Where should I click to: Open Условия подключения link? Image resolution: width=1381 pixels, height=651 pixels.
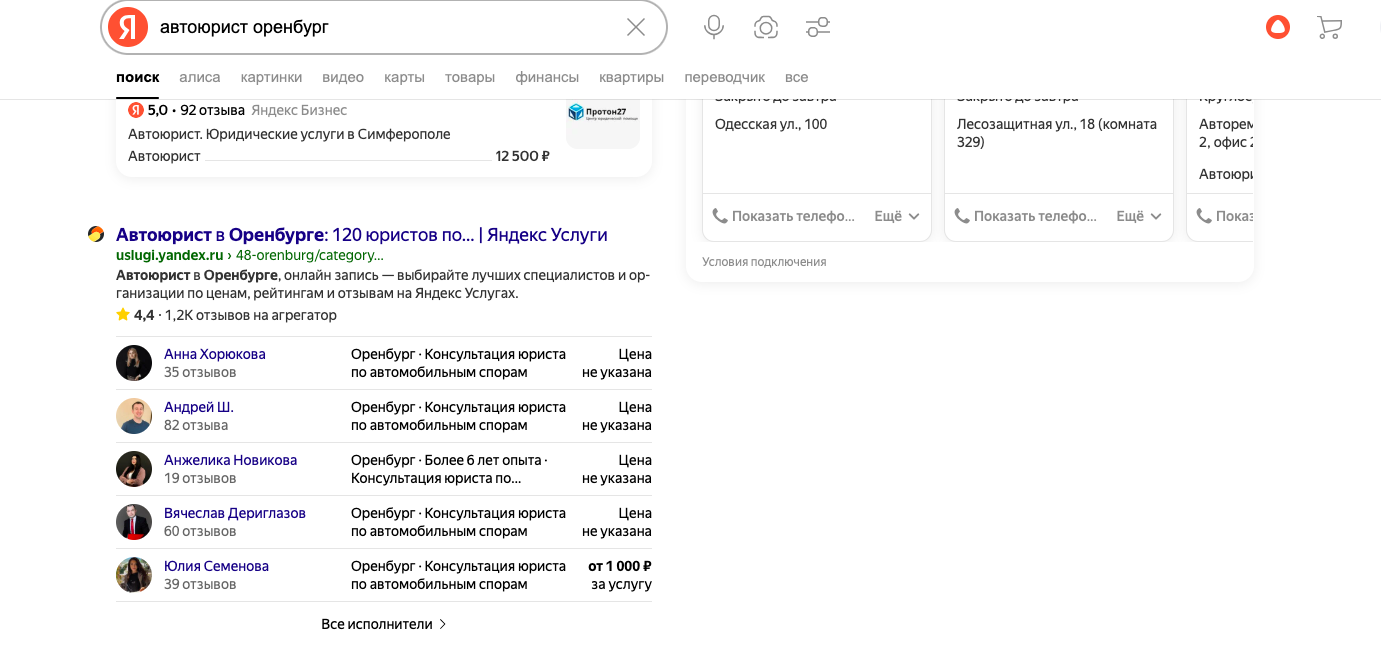764,262
